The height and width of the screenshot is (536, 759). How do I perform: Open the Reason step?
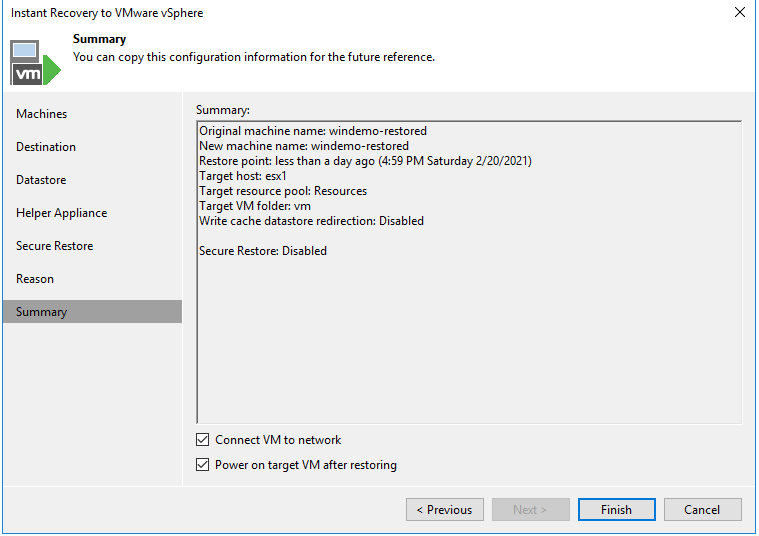click(35, 279)
